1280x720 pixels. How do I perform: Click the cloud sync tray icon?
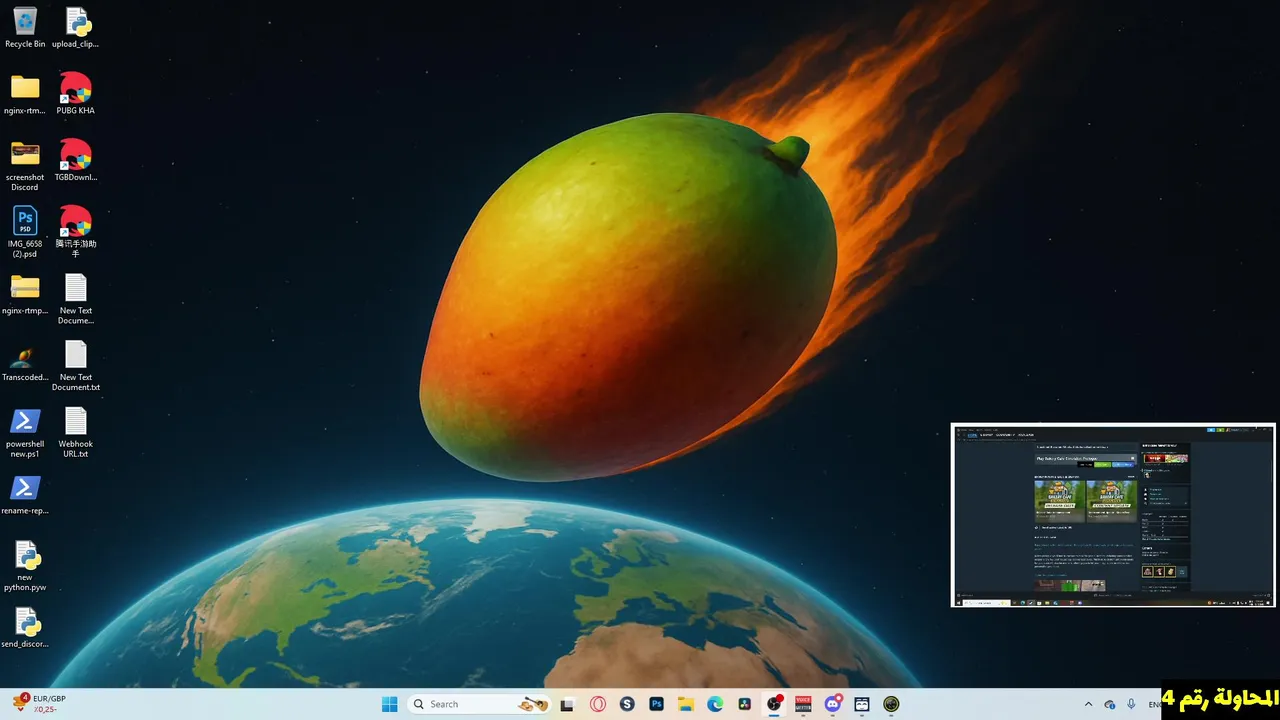1110,704
